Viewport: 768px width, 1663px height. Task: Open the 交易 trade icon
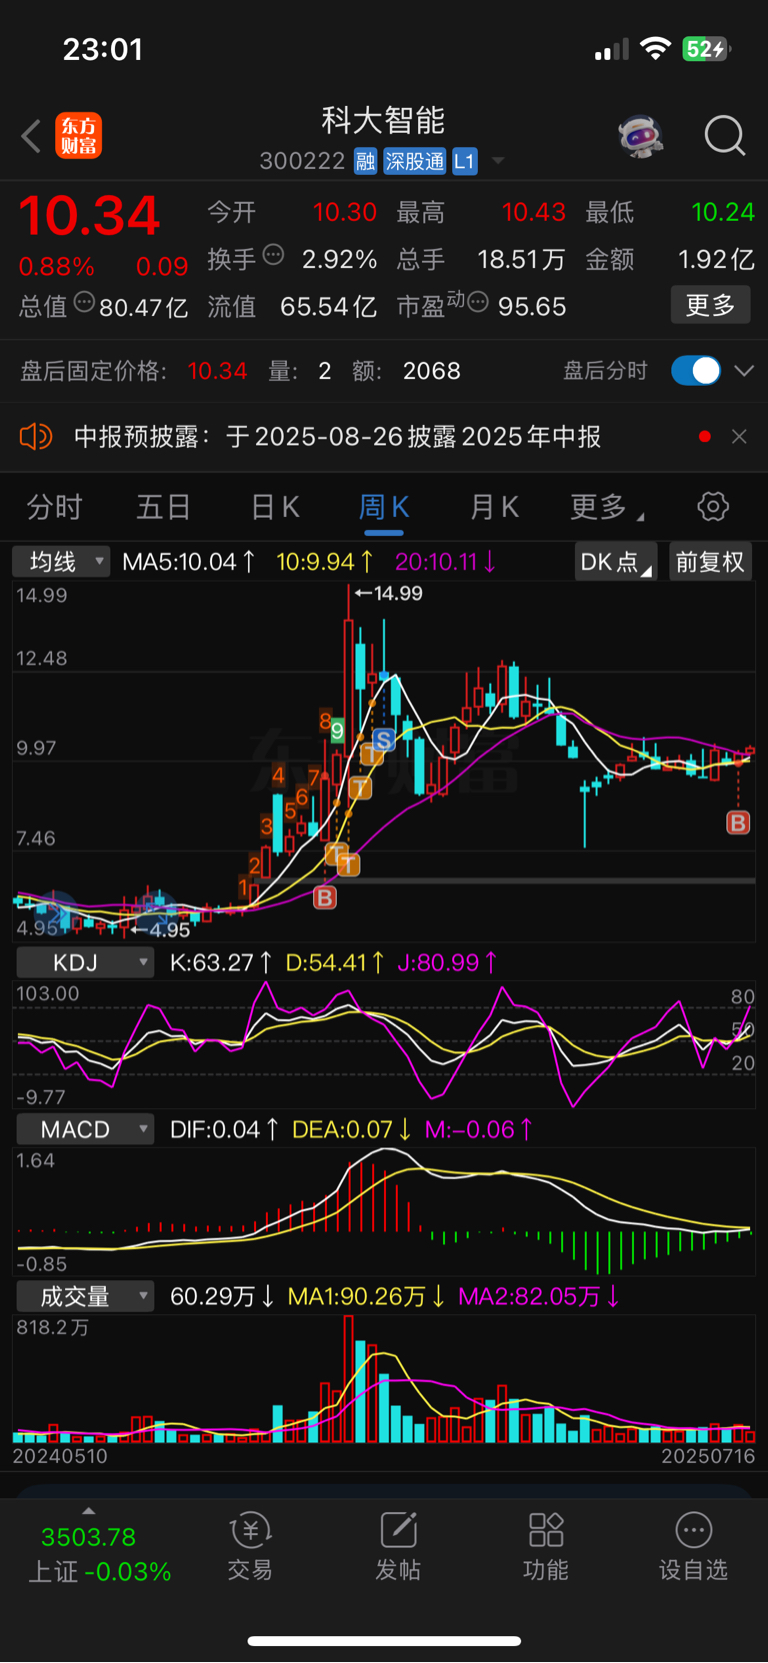pos(250,1546)
